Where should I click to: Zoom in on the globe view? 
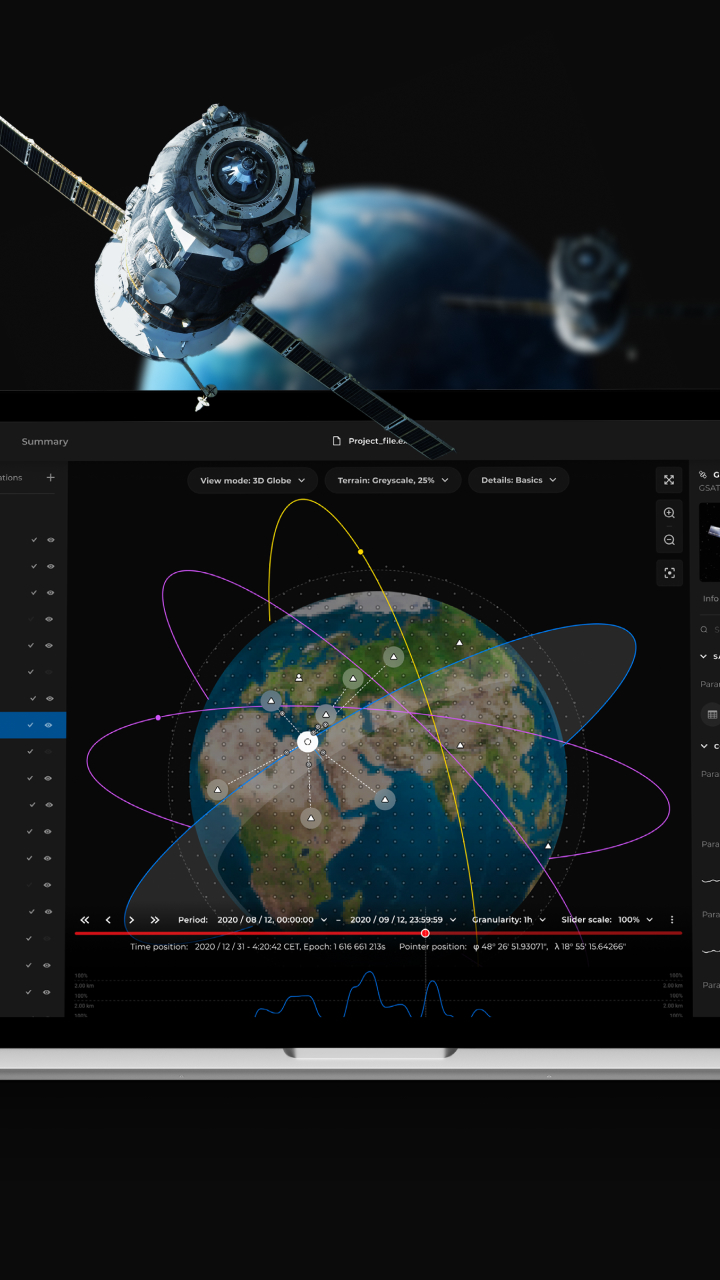669,513
